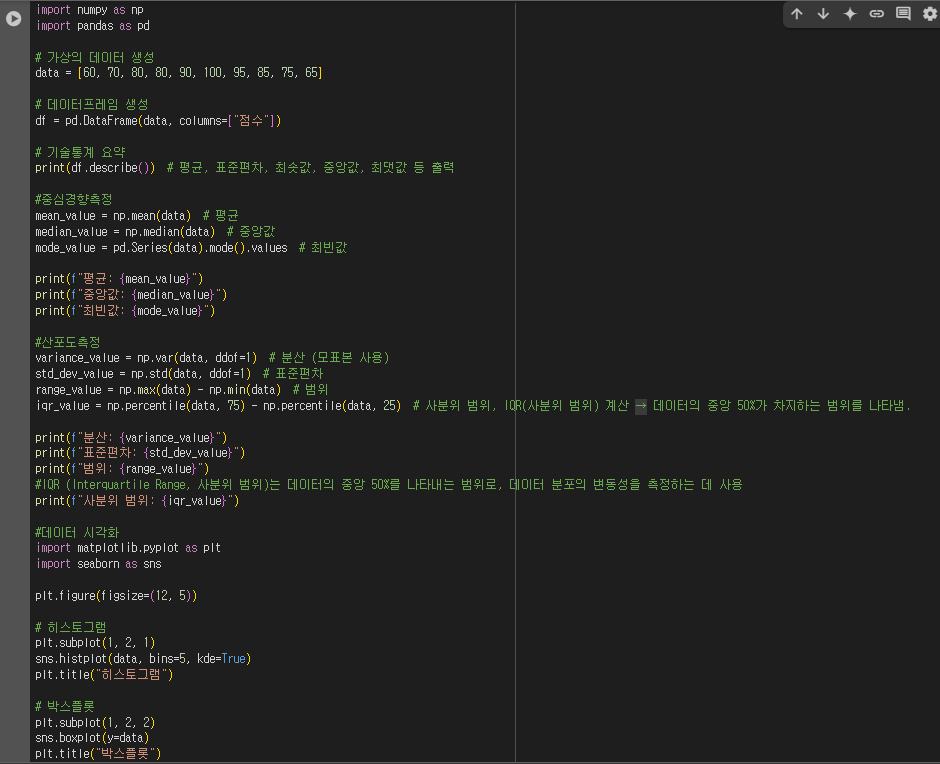The image size is (940, 764).
Task: Add a comment with the comment icon
Action: point(903,14)
